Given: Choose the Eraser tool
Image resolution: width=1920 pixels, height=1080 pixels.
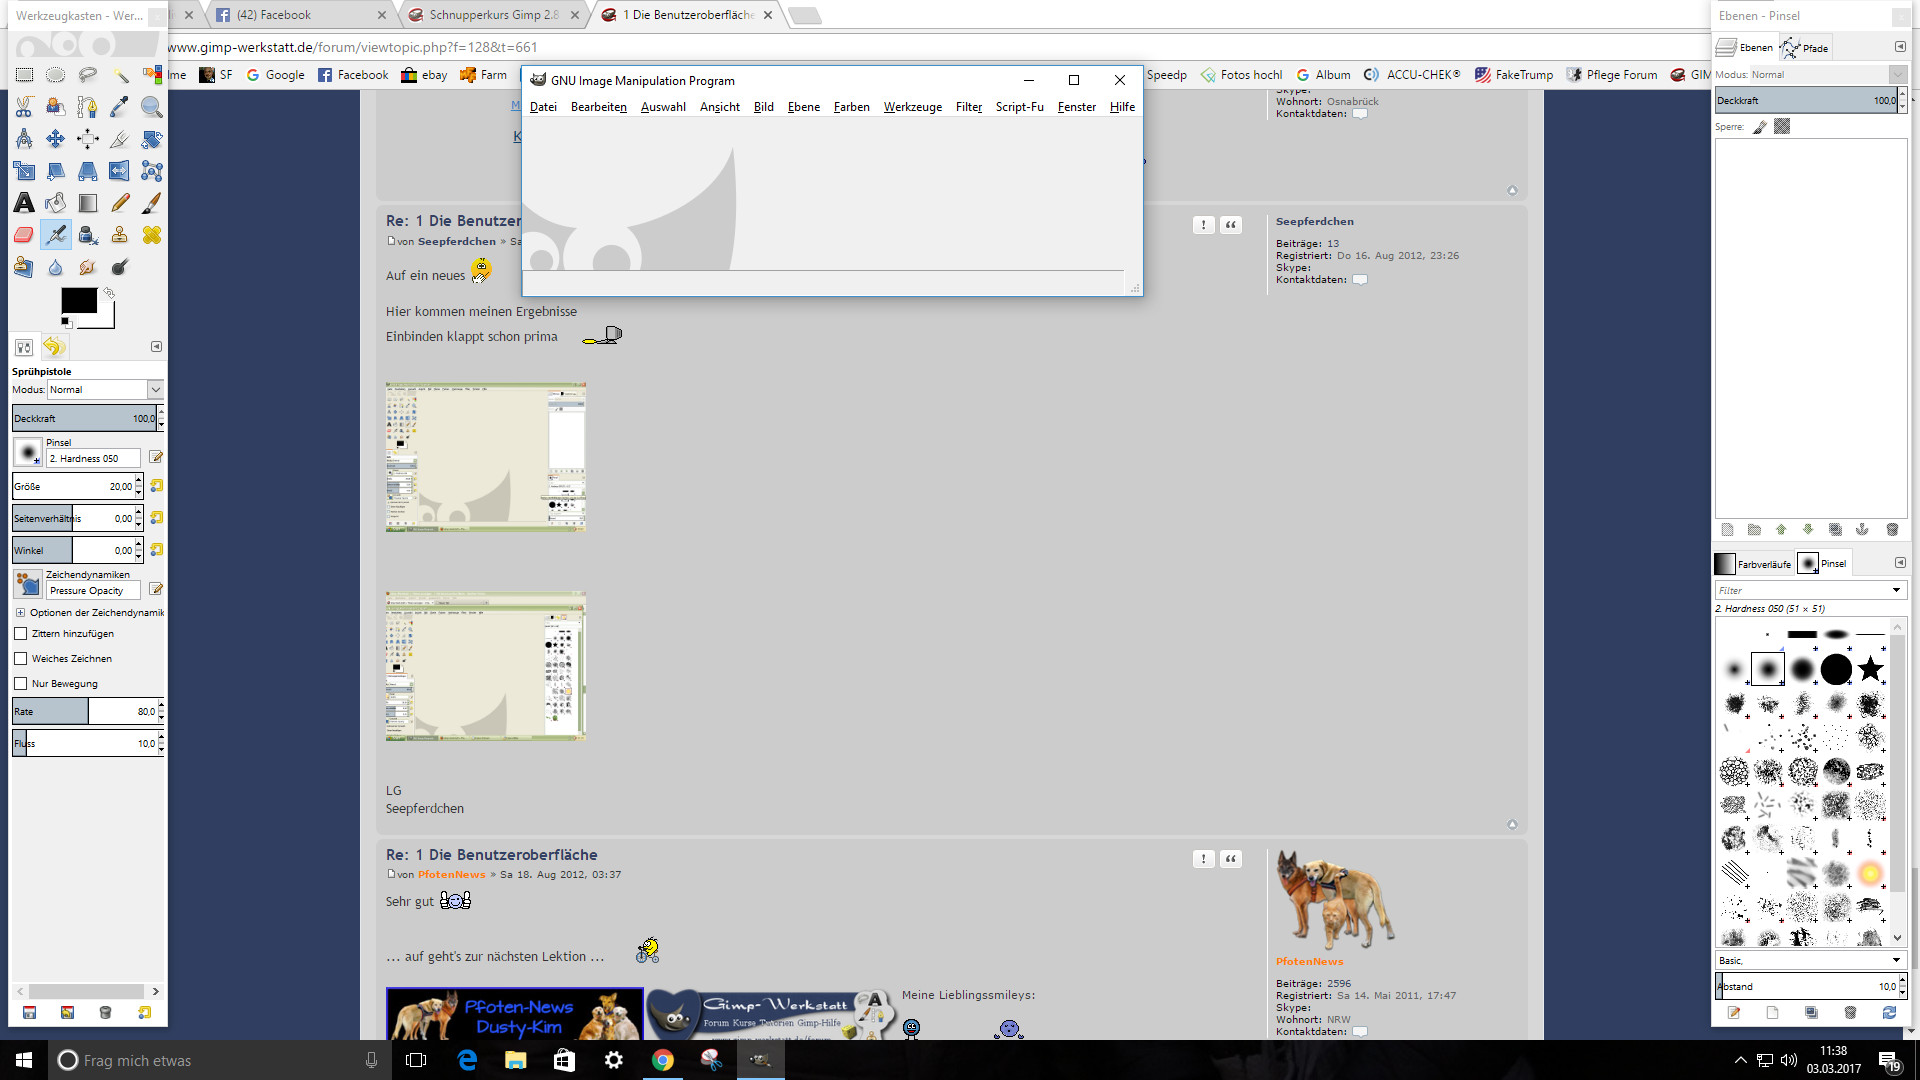Looking at the screenshot, I should [x=24, y=235].
